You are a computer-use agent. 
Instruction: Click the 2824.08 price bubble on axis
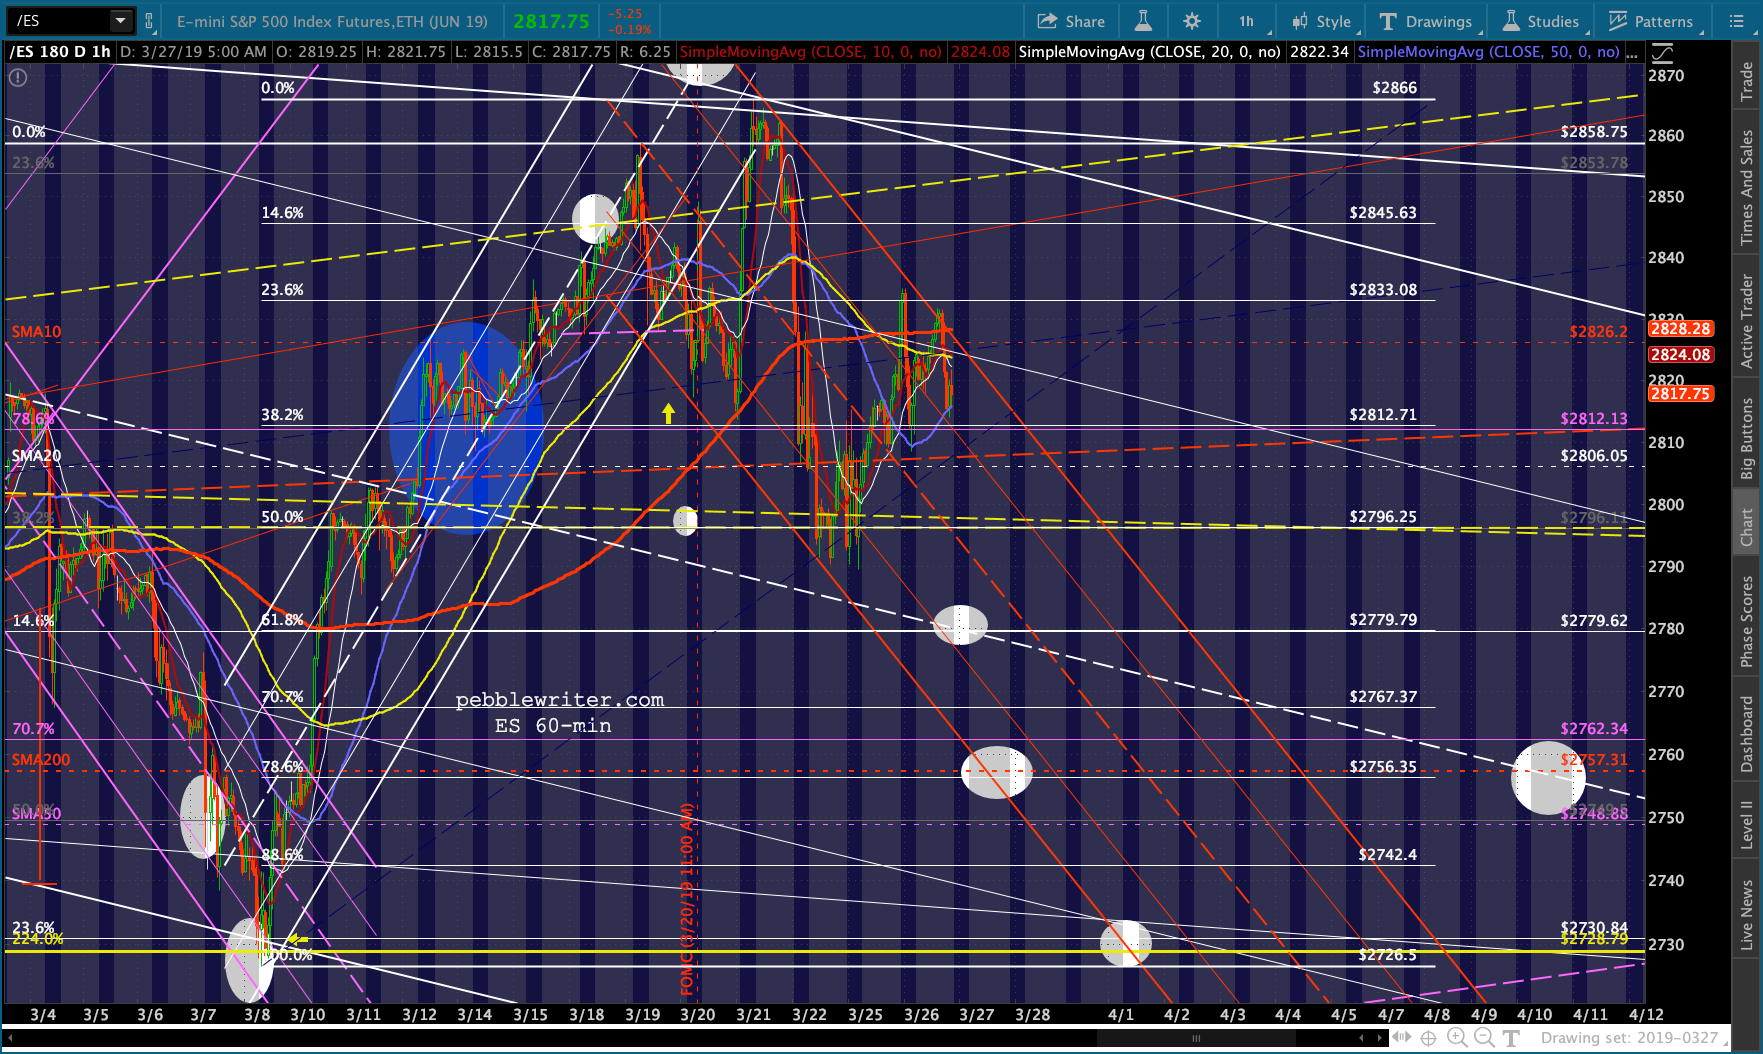tap(1680, 355)
